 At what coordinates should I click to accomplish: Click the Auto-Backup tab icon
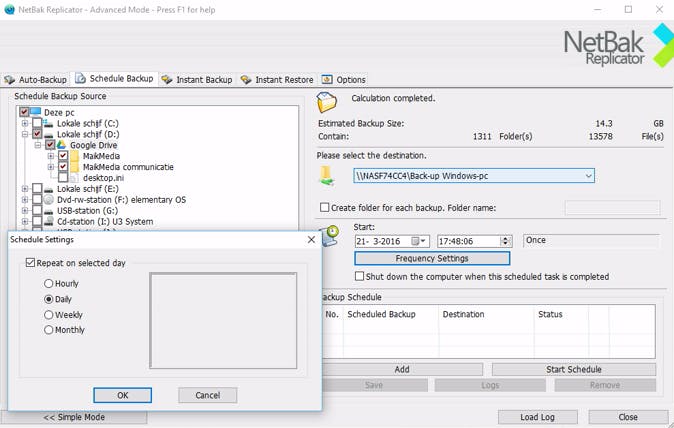point(9,79)
